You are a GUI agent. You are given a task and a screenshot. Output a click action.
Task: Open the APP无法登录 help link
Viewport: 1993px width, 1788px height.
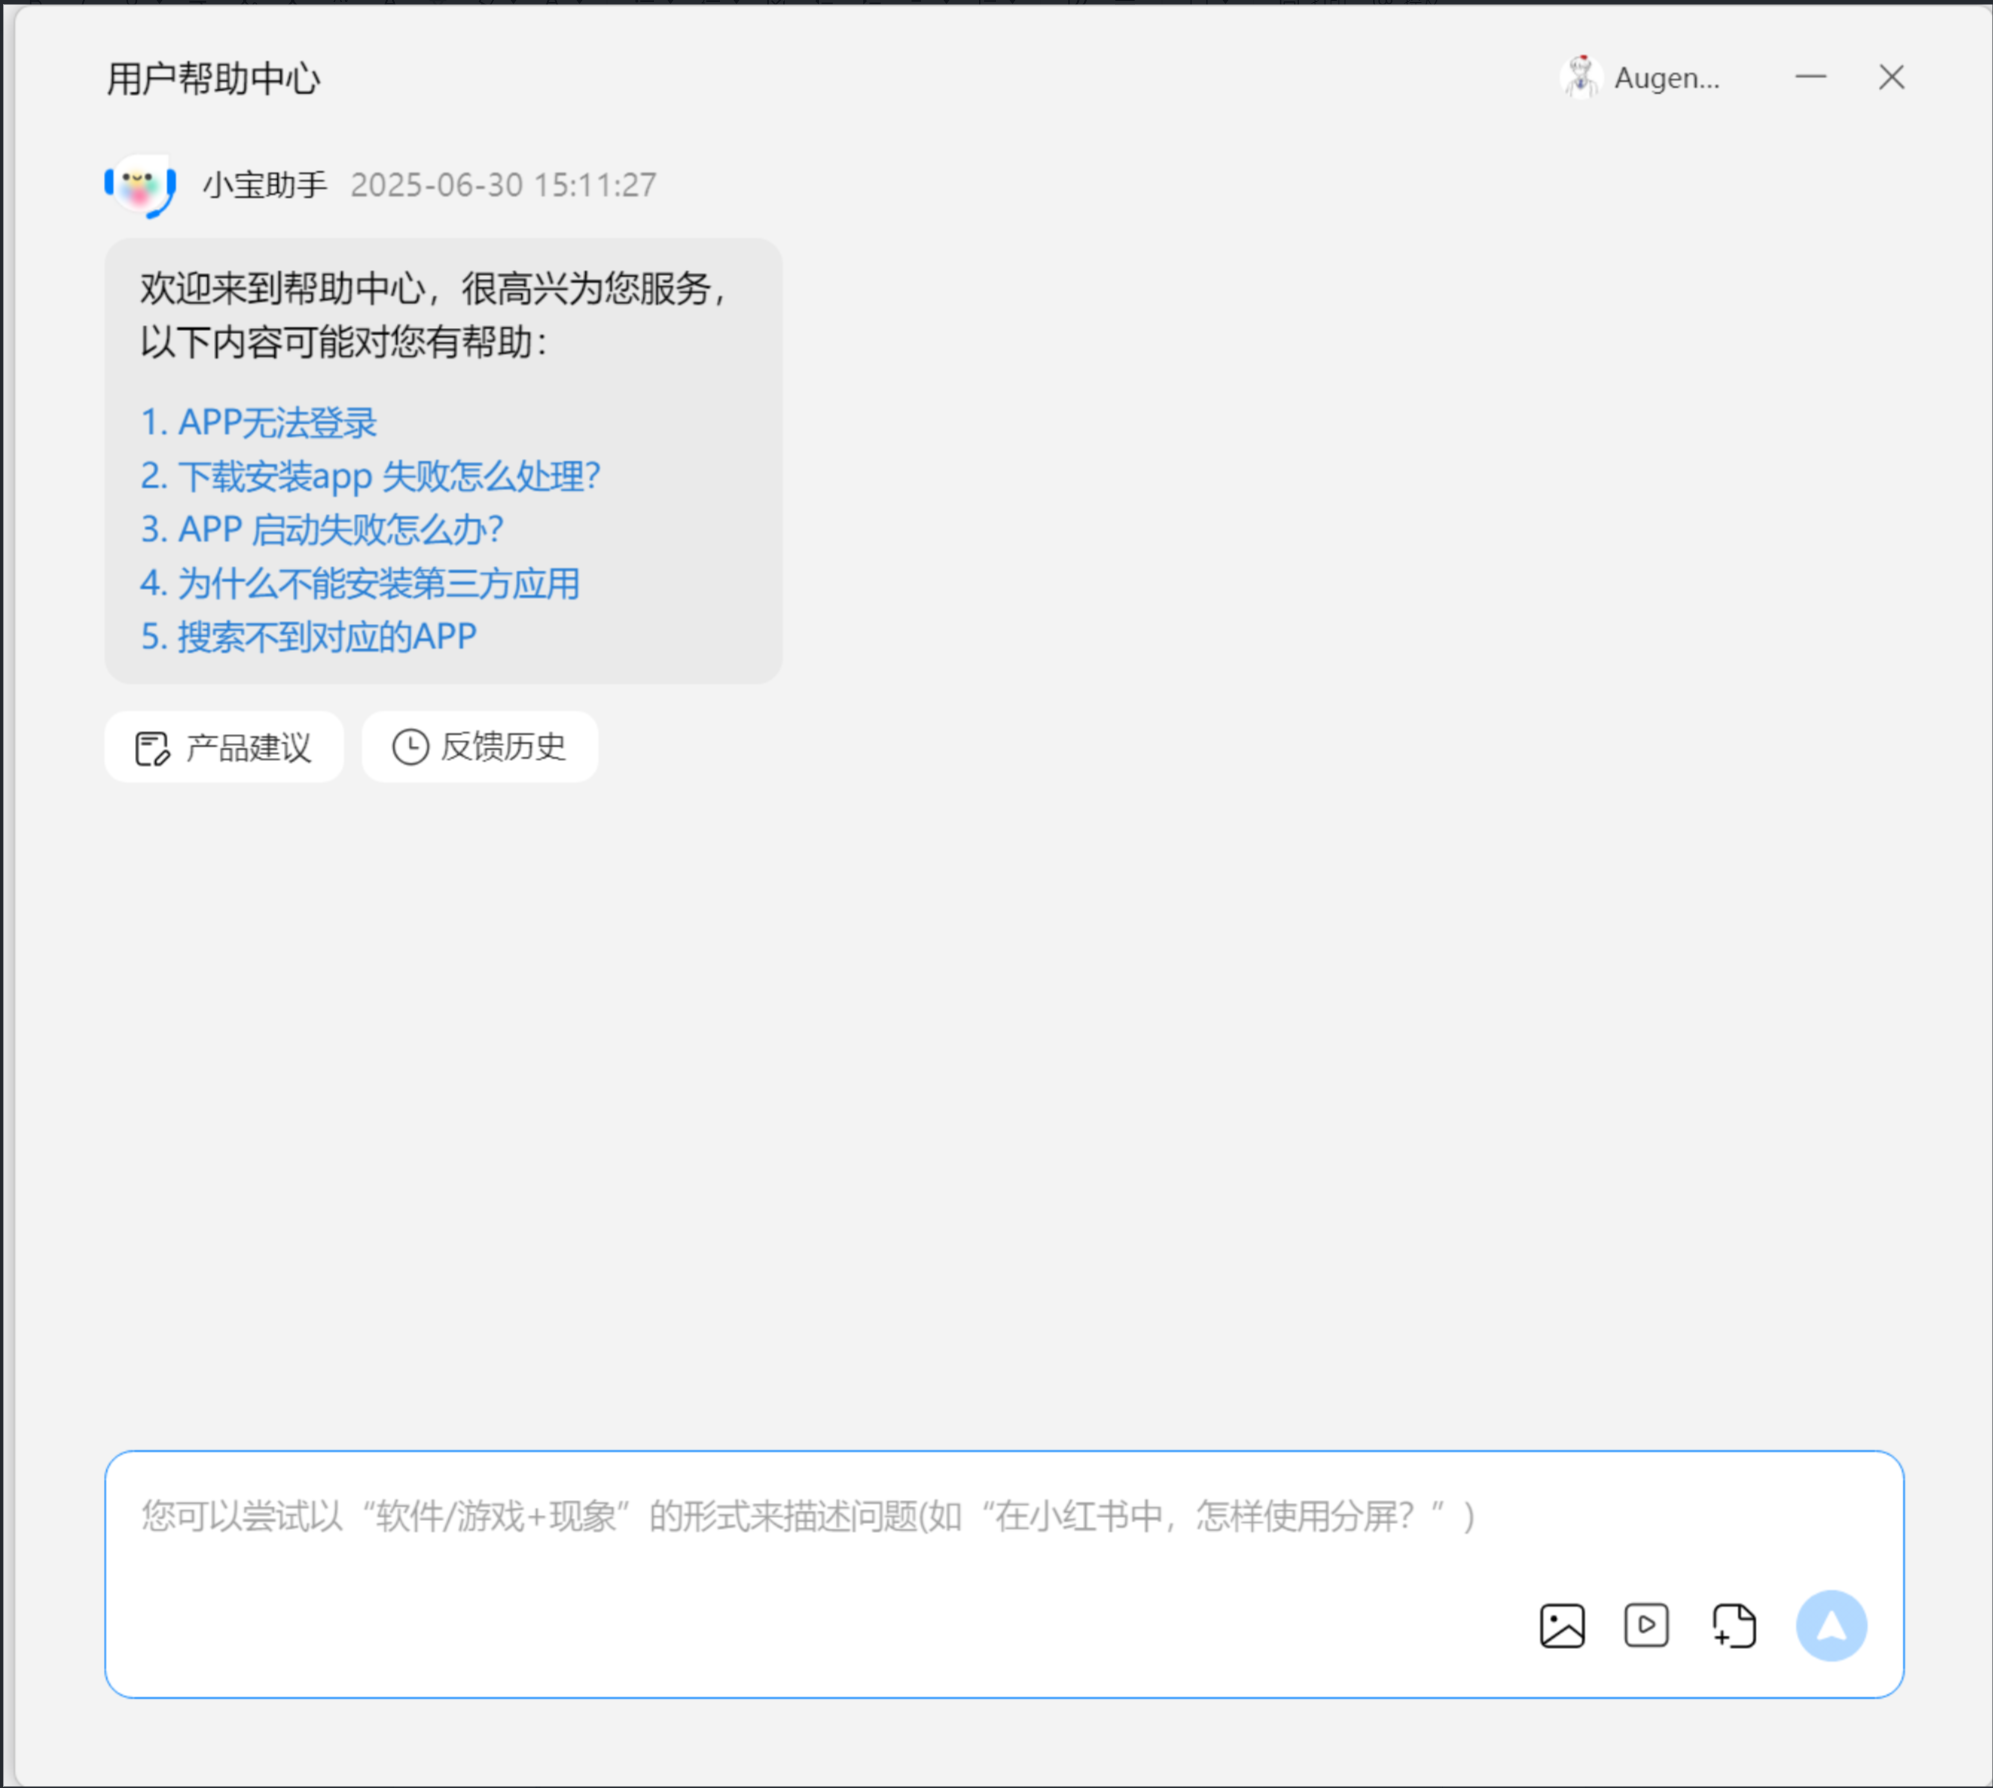click(259, 422)
